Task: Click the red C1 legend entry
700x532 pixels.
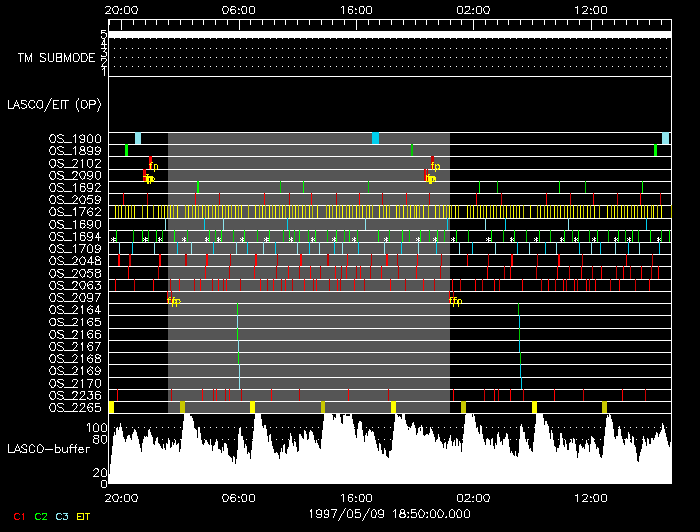Action: (x=18, y=516)
